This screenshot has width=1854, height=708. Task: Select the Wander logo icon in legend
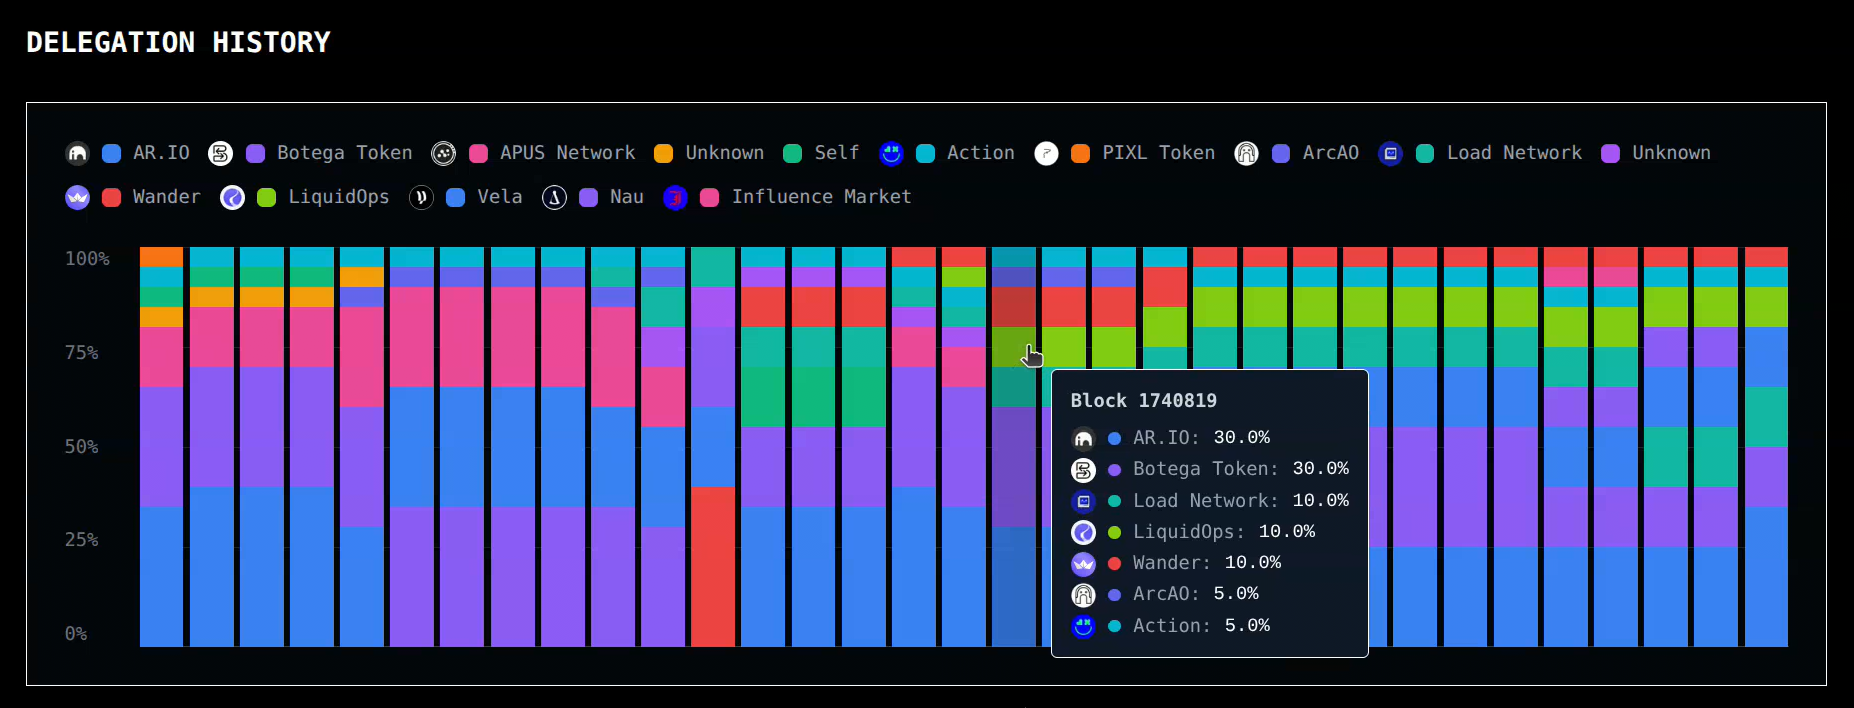click(77, 197)
